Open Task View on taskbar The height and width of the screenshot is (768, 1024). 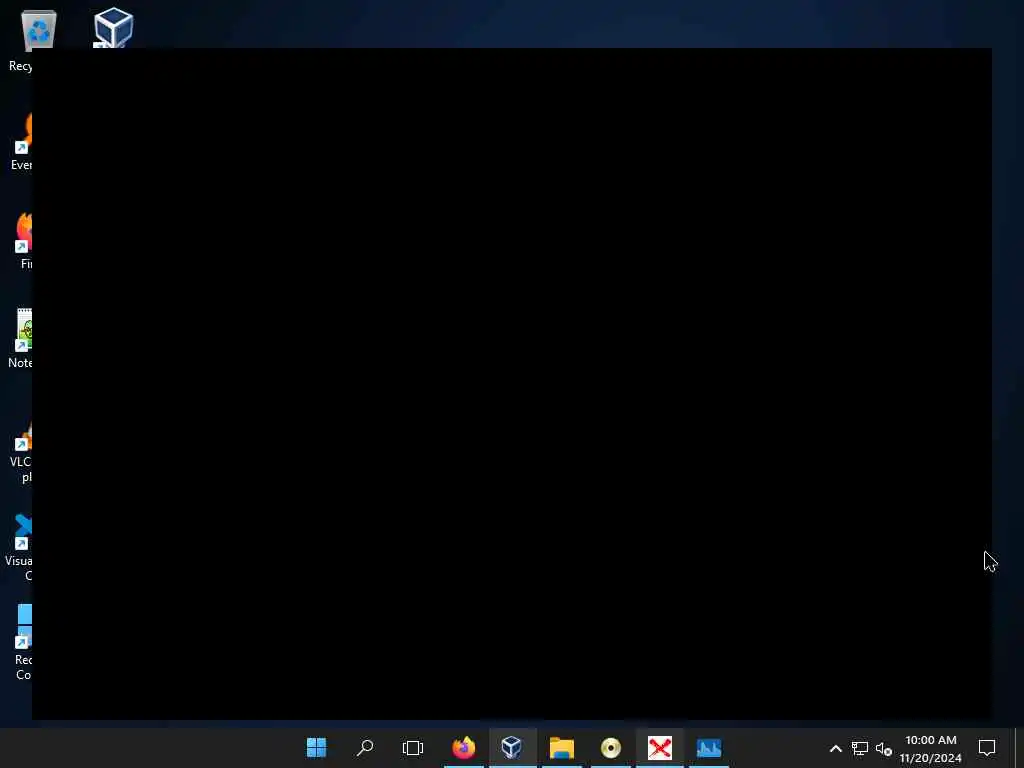coord(413,747)
